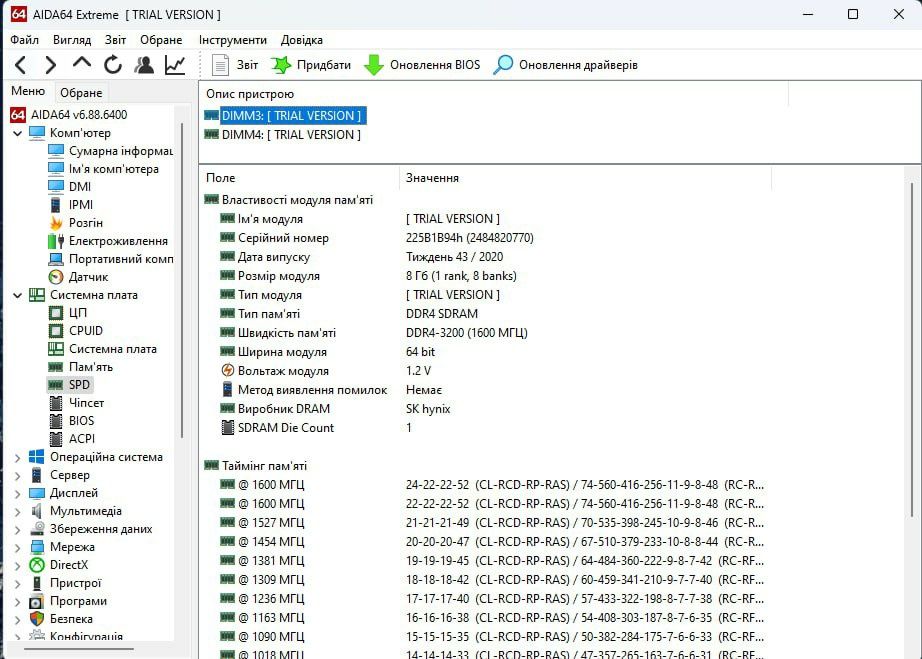The height and width of the screenshot is (659, 922).
Task: Click the Безпека shield icon
Action: coord(37,619)
